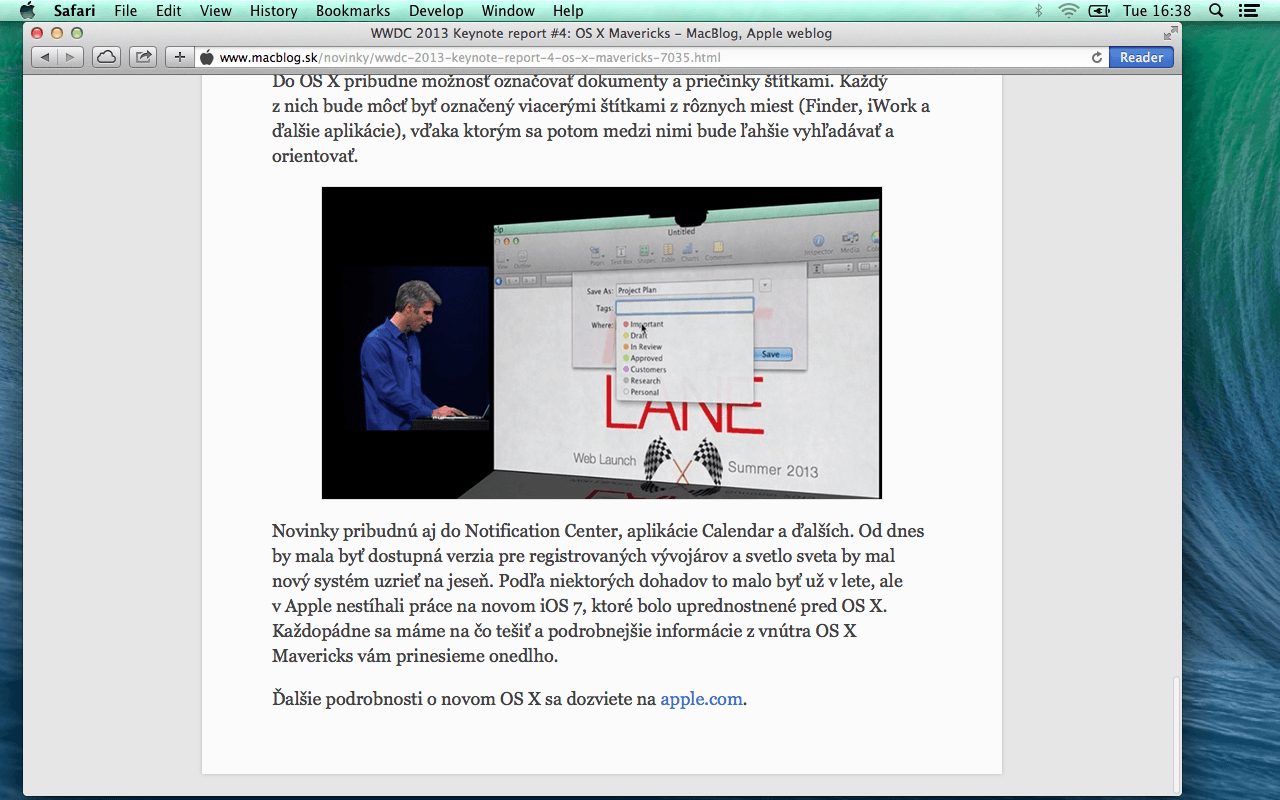Screen dimensions: 1280x800
Task: Click the battery status icon
Action: [x=1099, y=11]
